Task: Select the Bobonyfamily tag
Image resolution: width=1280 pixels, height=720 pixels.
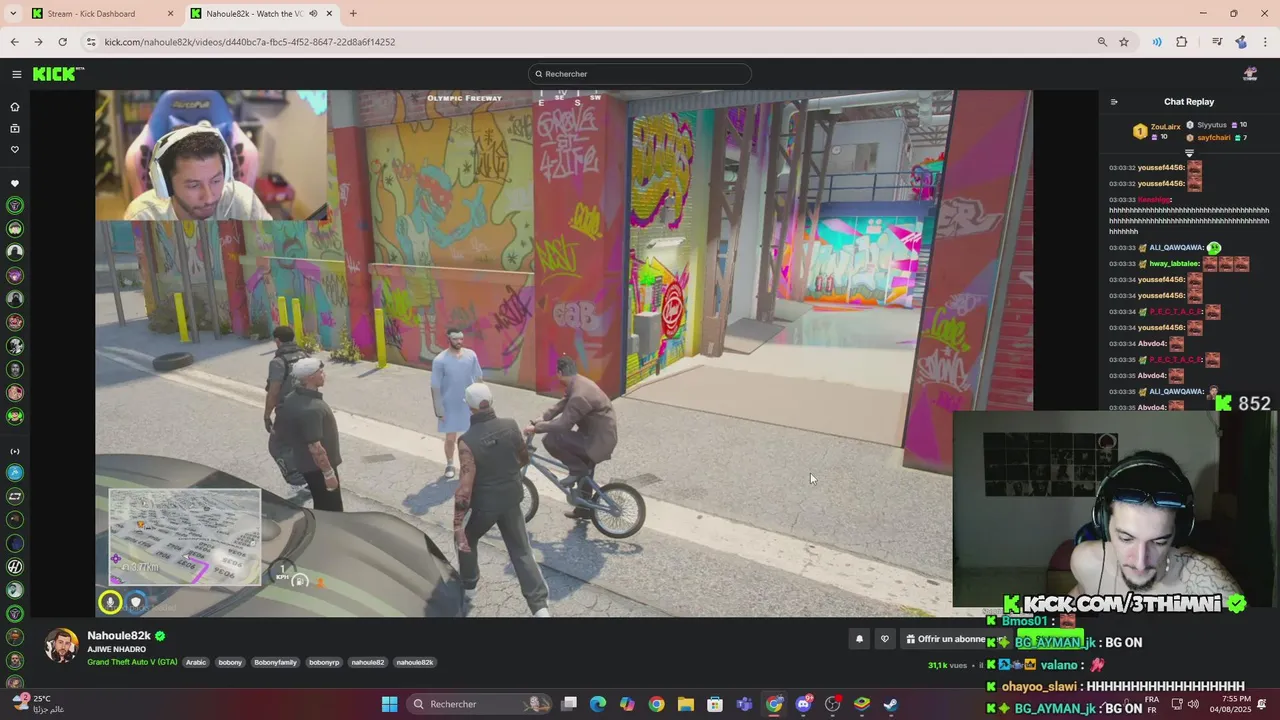Action: click(x=275, y=662)
